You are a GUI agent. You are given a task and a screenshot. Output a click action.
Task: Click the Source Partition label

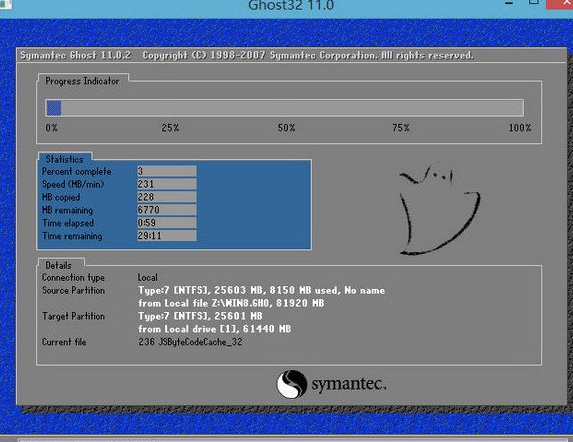(x=73, y=290)
